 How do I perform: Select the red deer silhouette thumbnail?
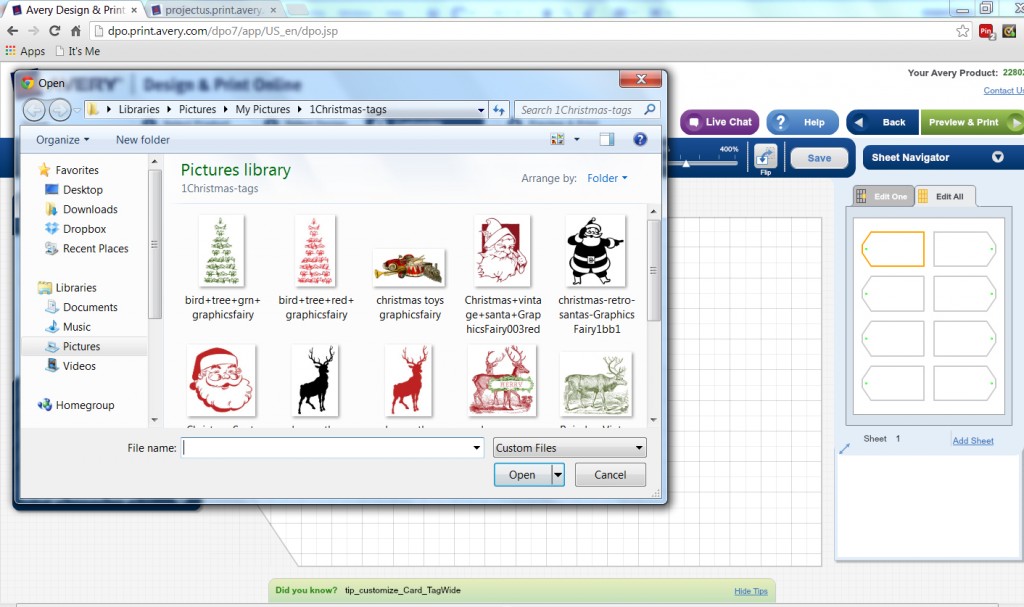tap(409, 380)
